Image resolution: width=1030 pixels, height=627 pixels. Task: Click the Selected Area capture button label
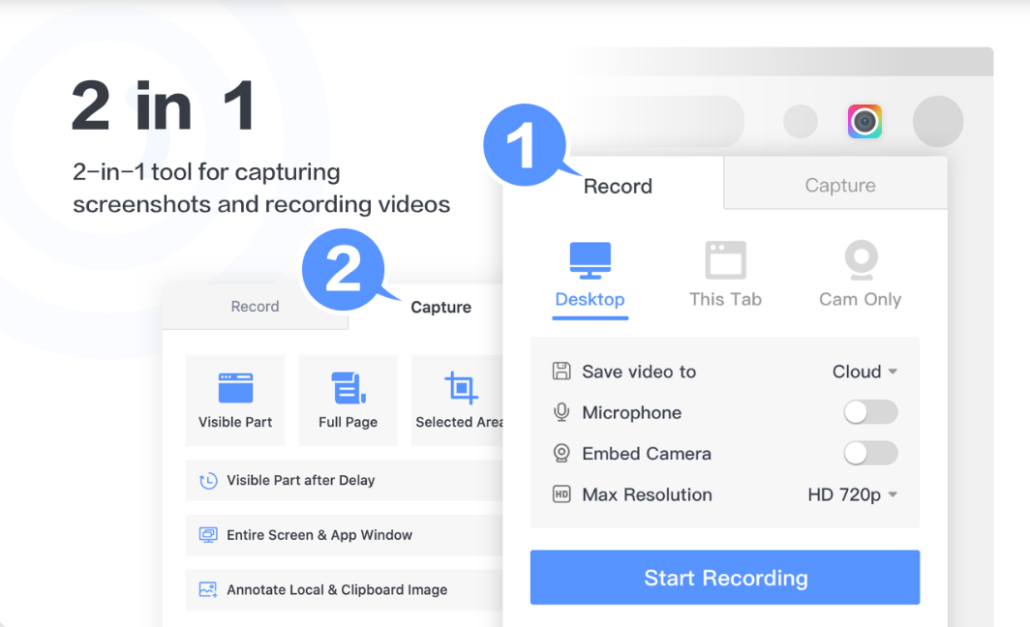459,422
